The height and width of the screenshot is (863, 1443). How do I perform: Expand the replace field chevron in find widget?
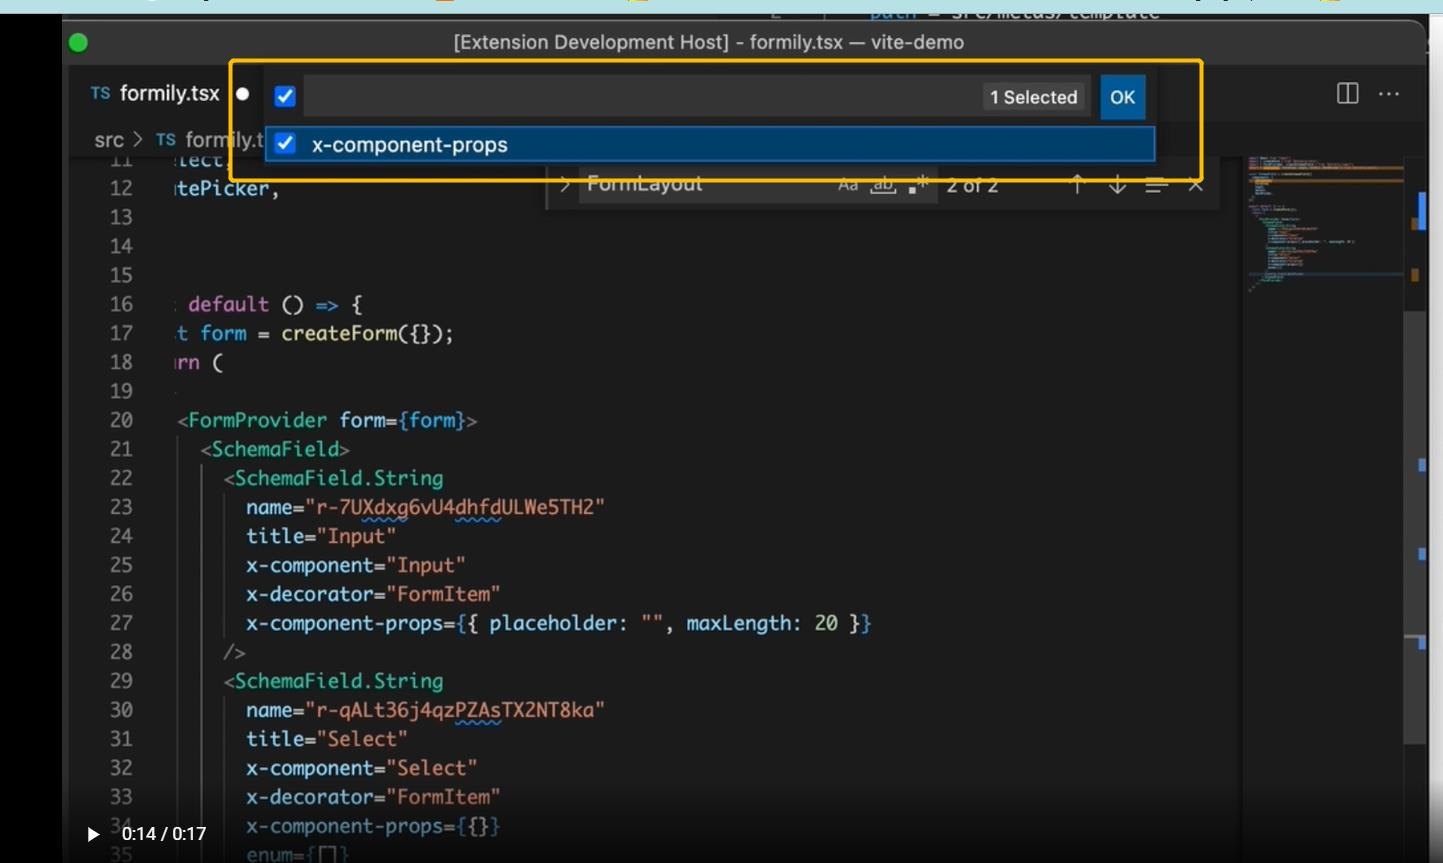click(564, 185)
